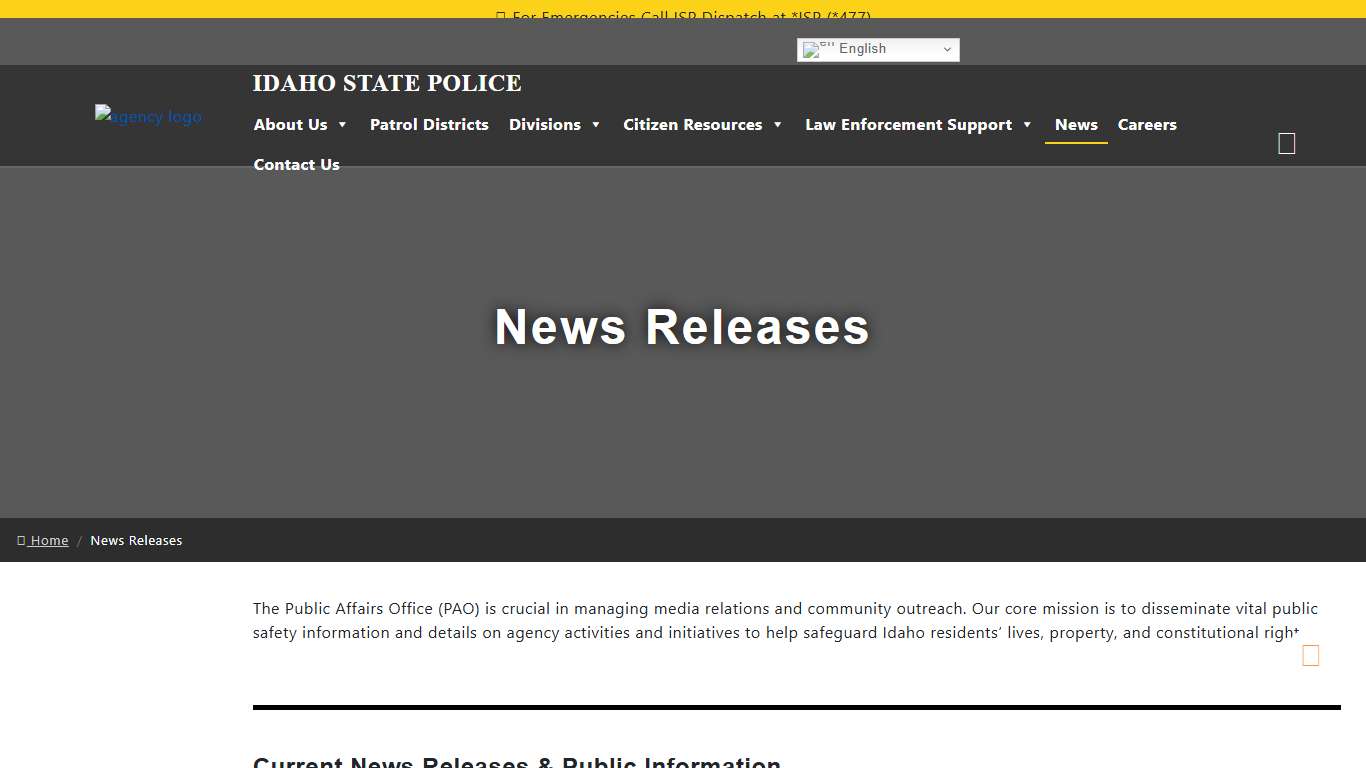Select the News menu item

1076,124
